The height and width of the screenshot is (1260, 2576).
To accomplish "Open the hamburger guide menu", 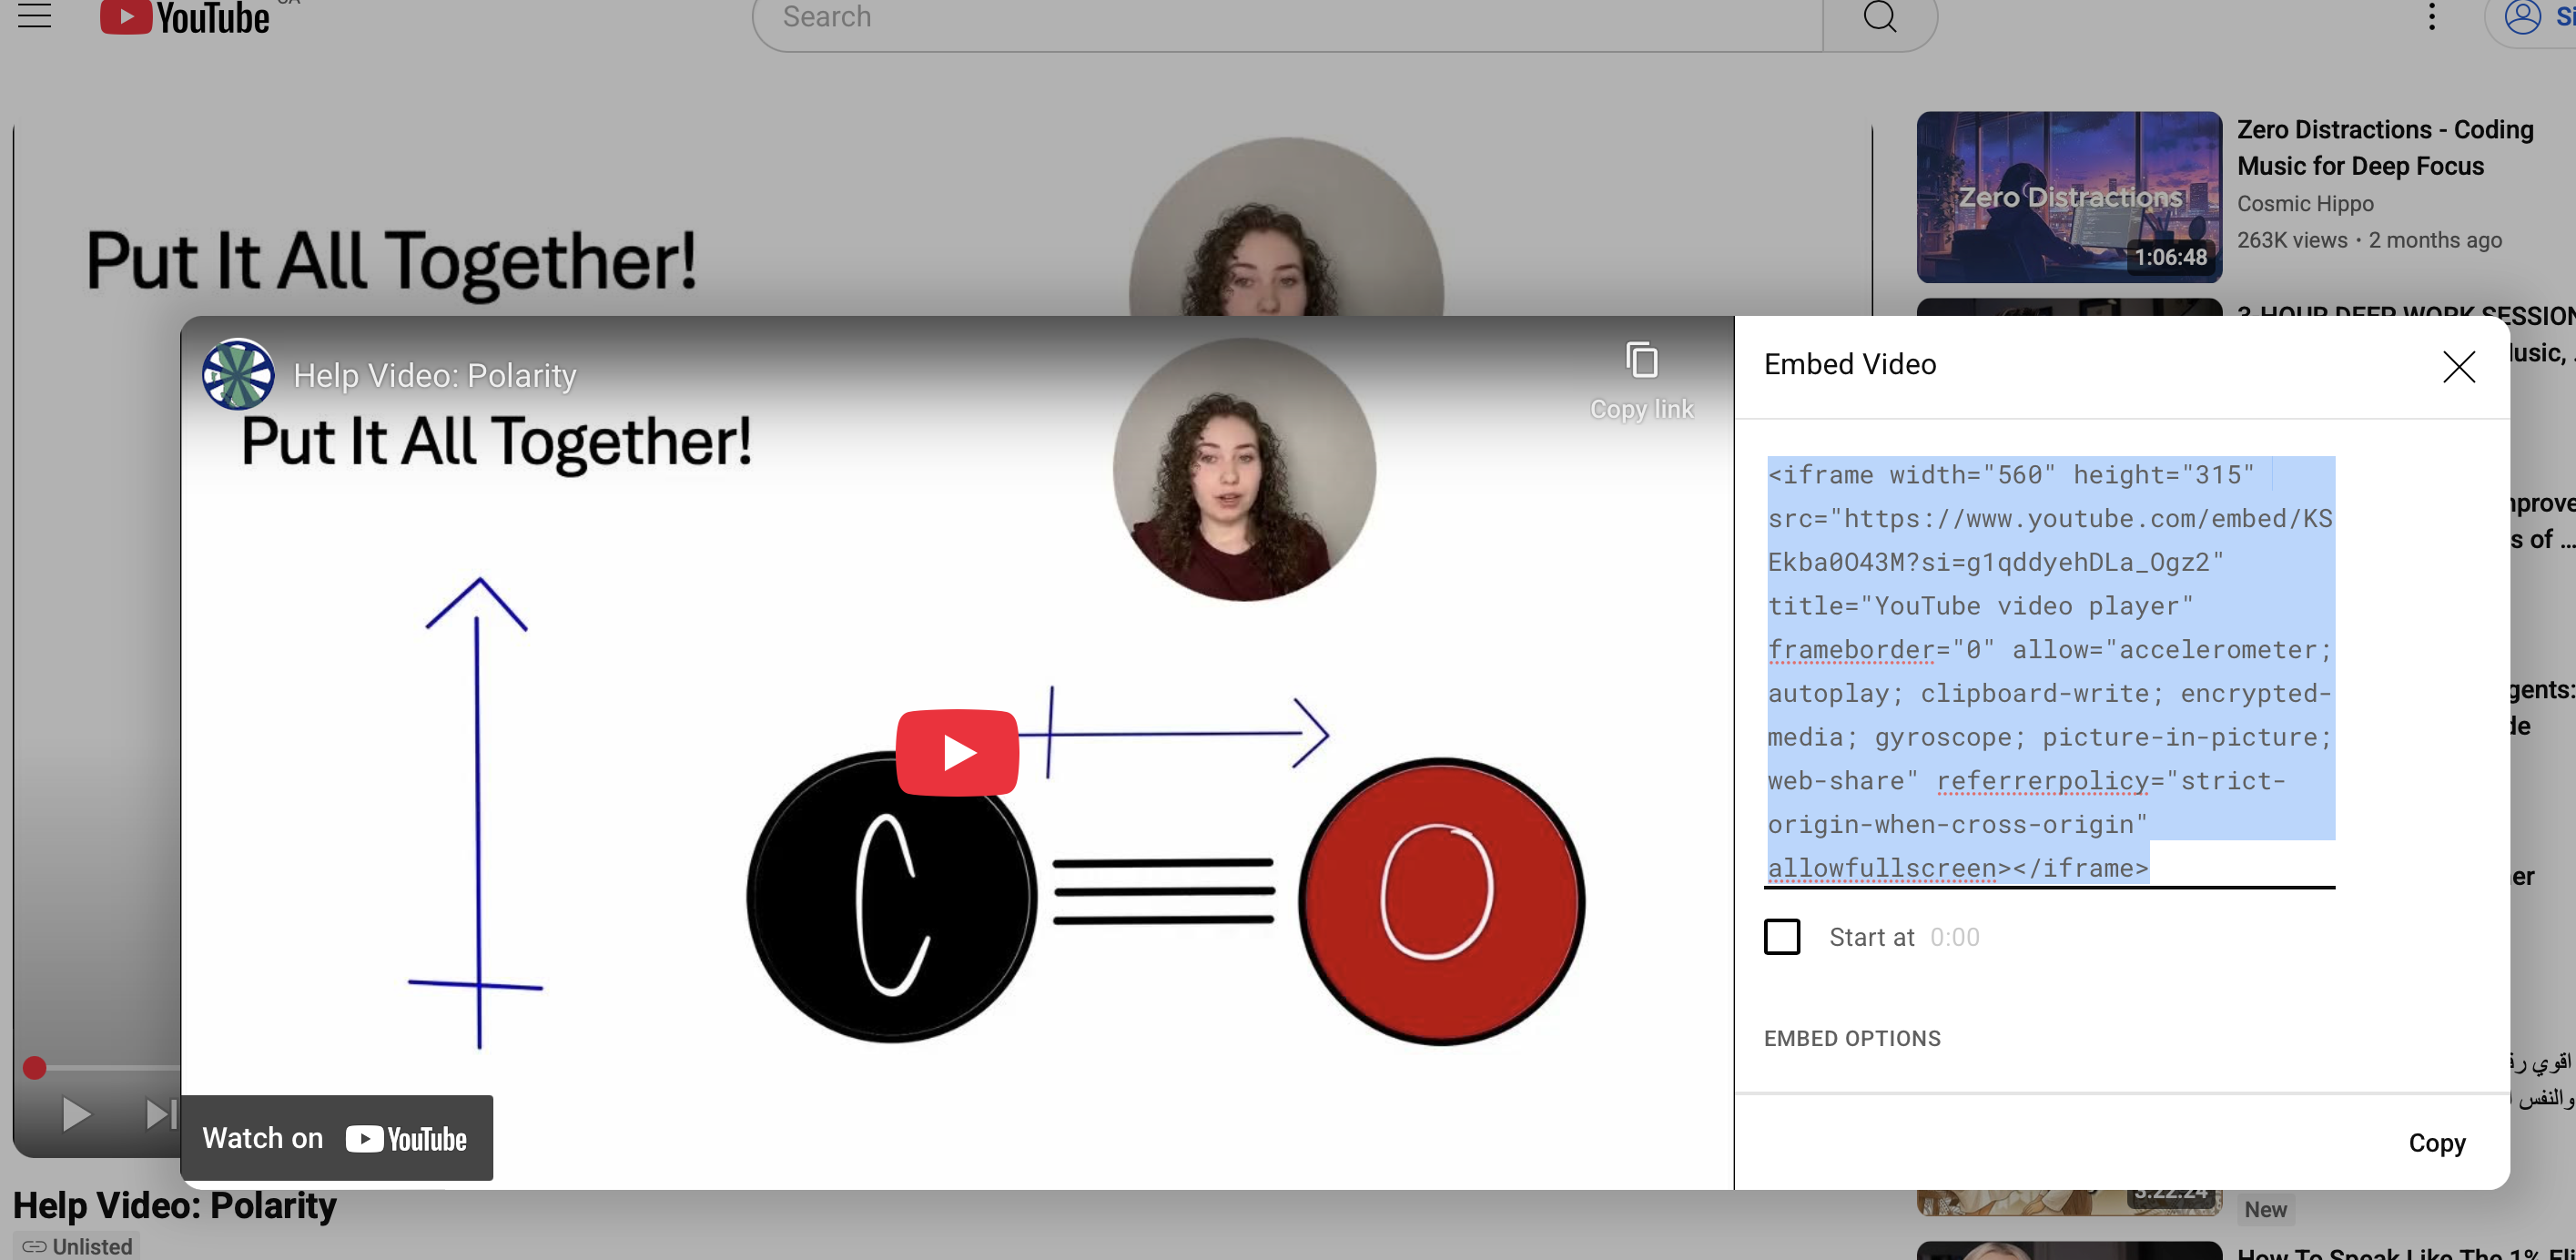I will click(34, 15).
